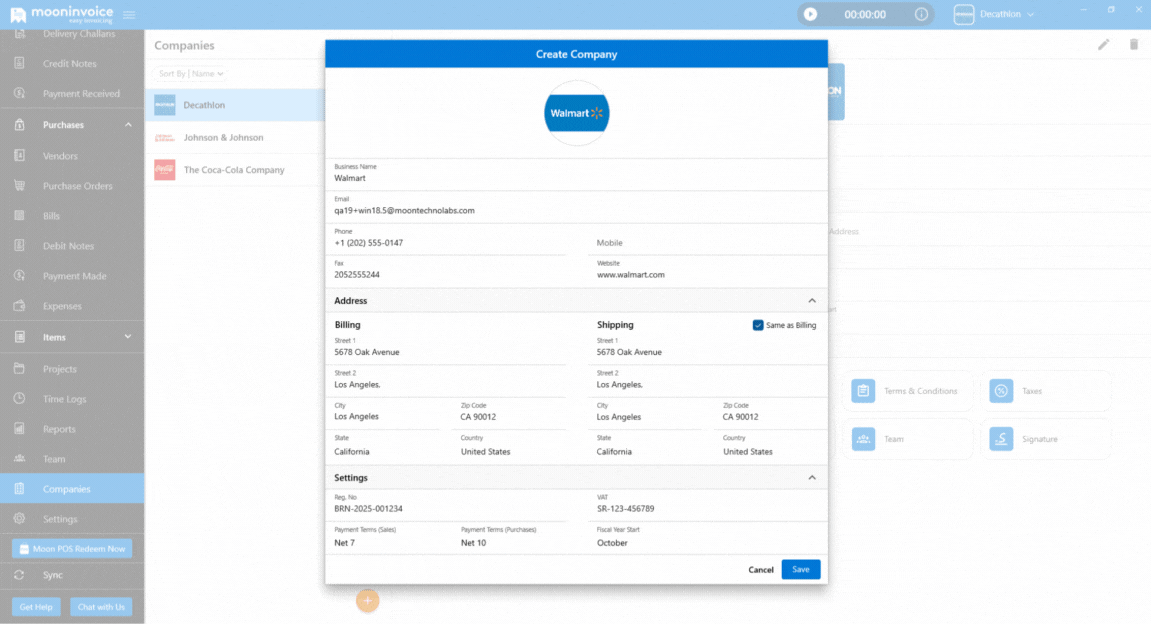
Task: Click the Team people icon in sidebar
Action: (19, 459)
